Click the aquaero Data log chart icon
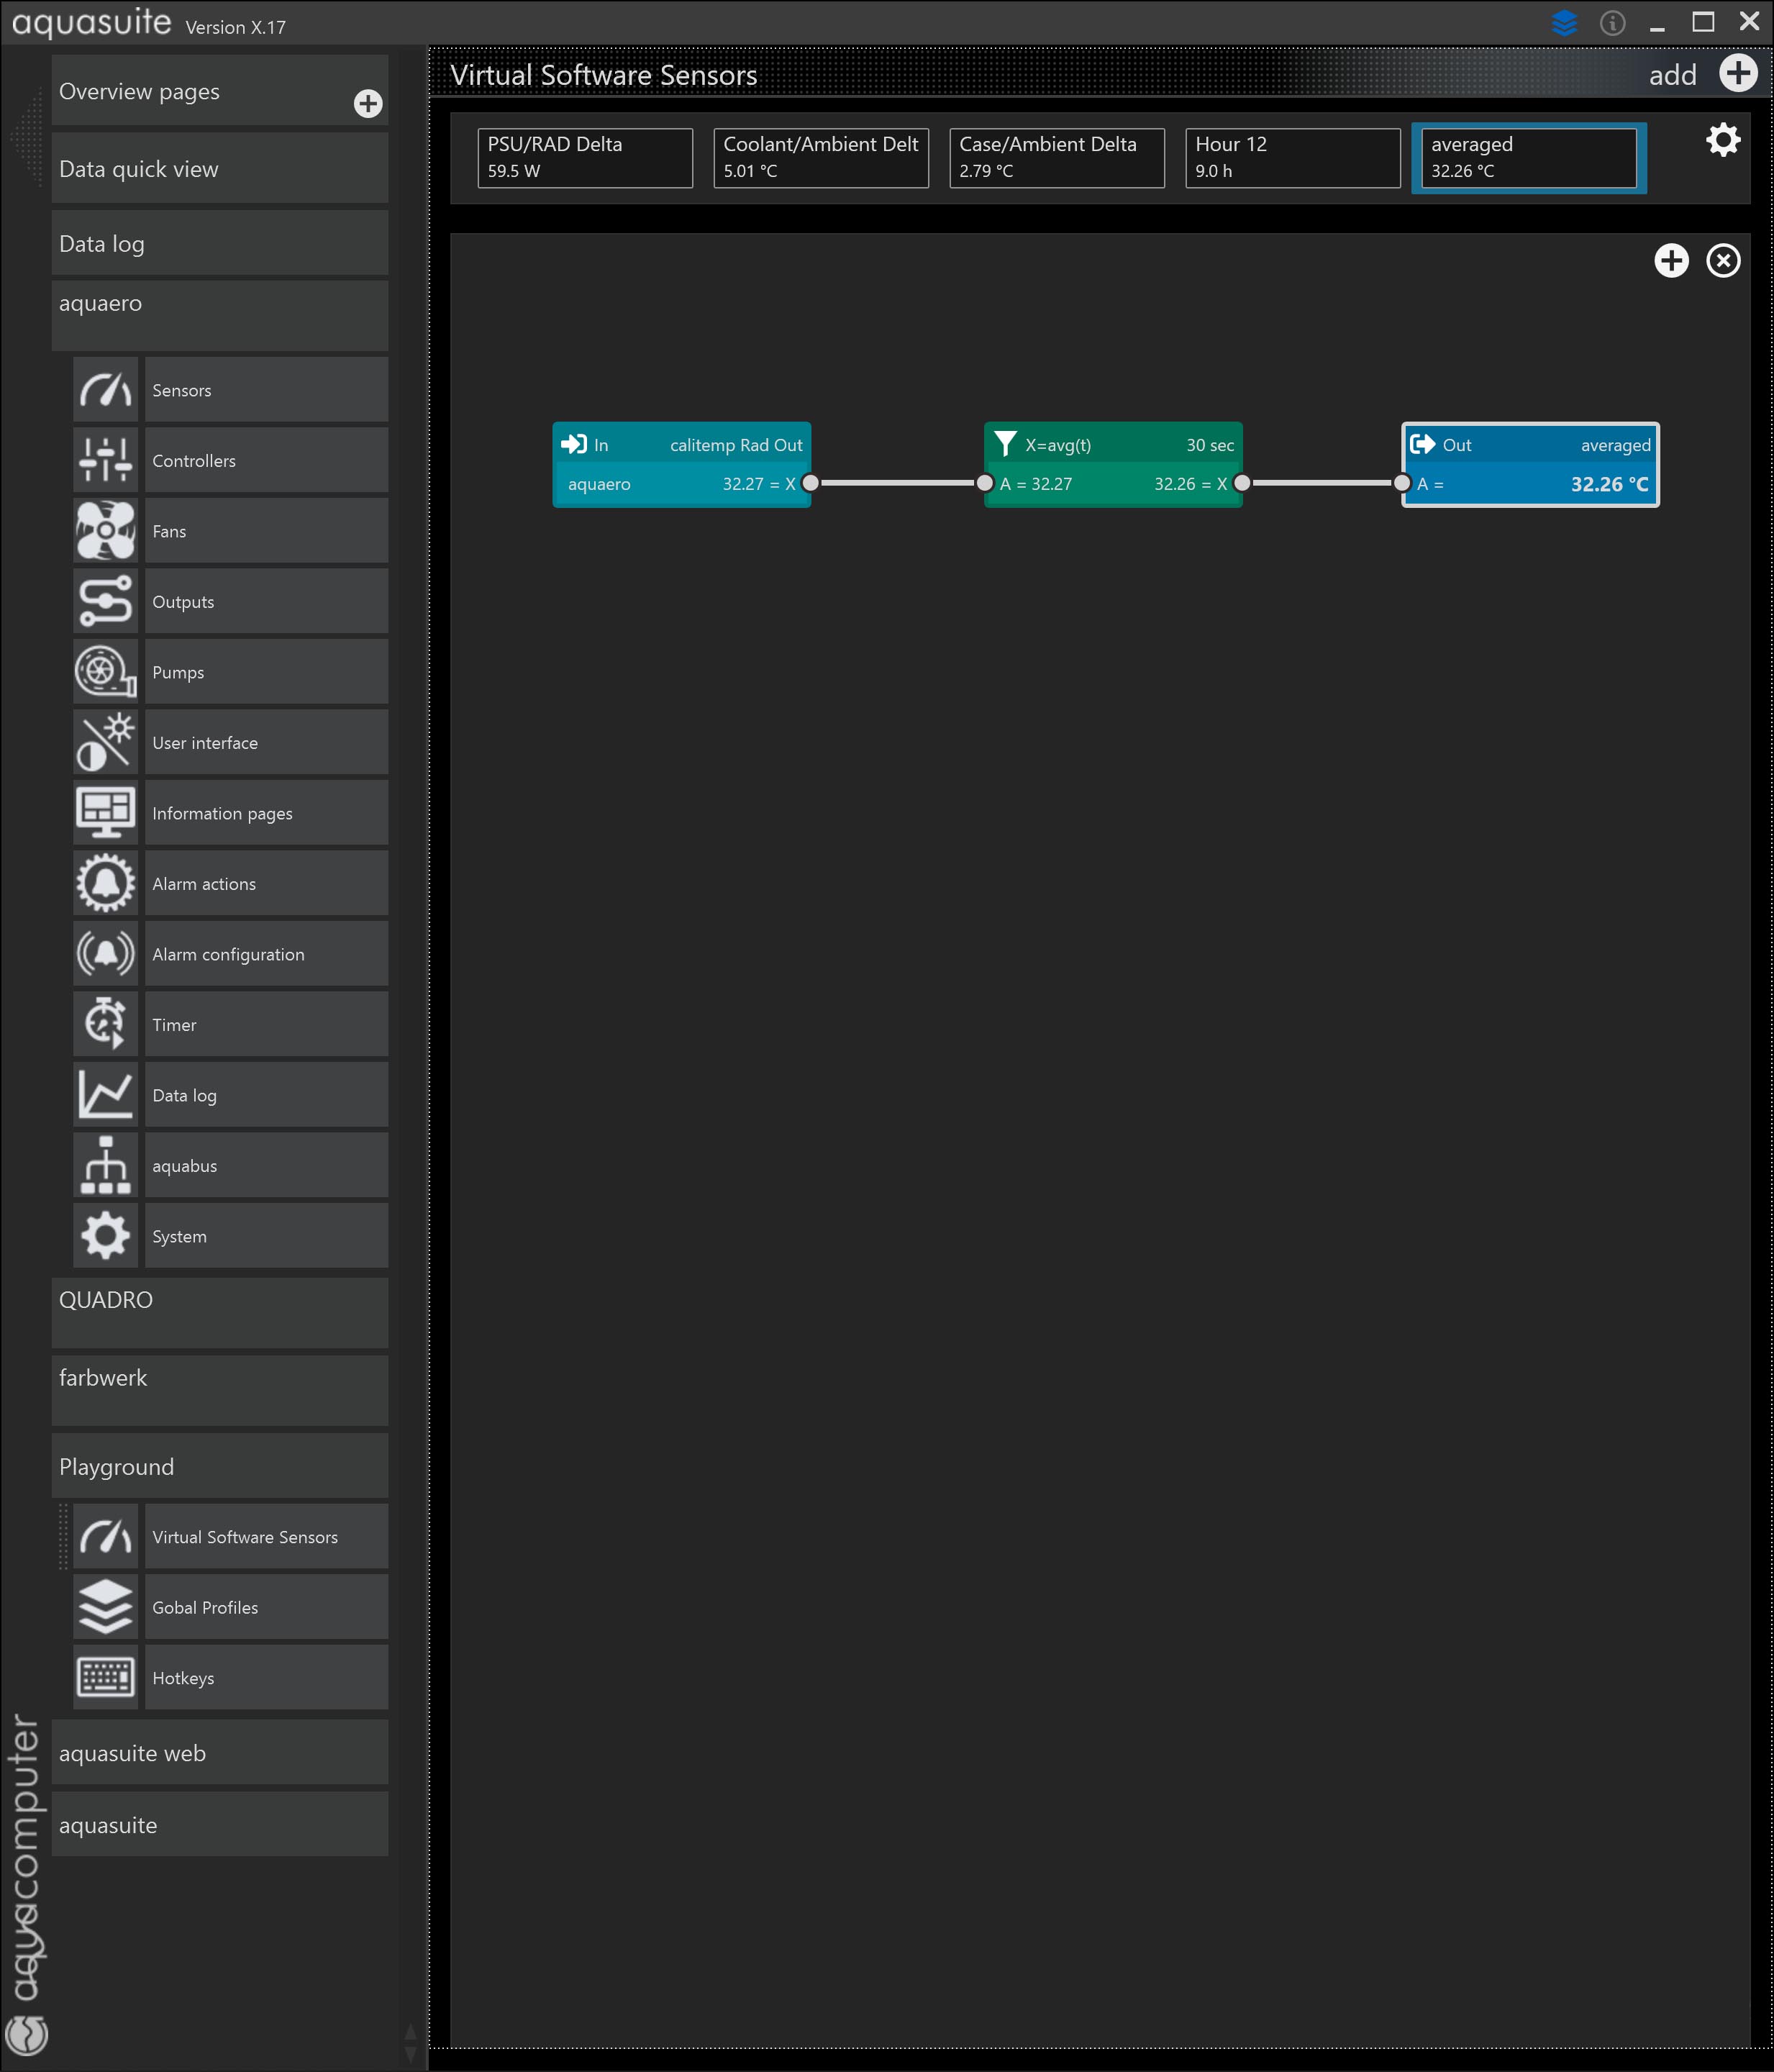1774x2072 pixels. point(105,1095)
